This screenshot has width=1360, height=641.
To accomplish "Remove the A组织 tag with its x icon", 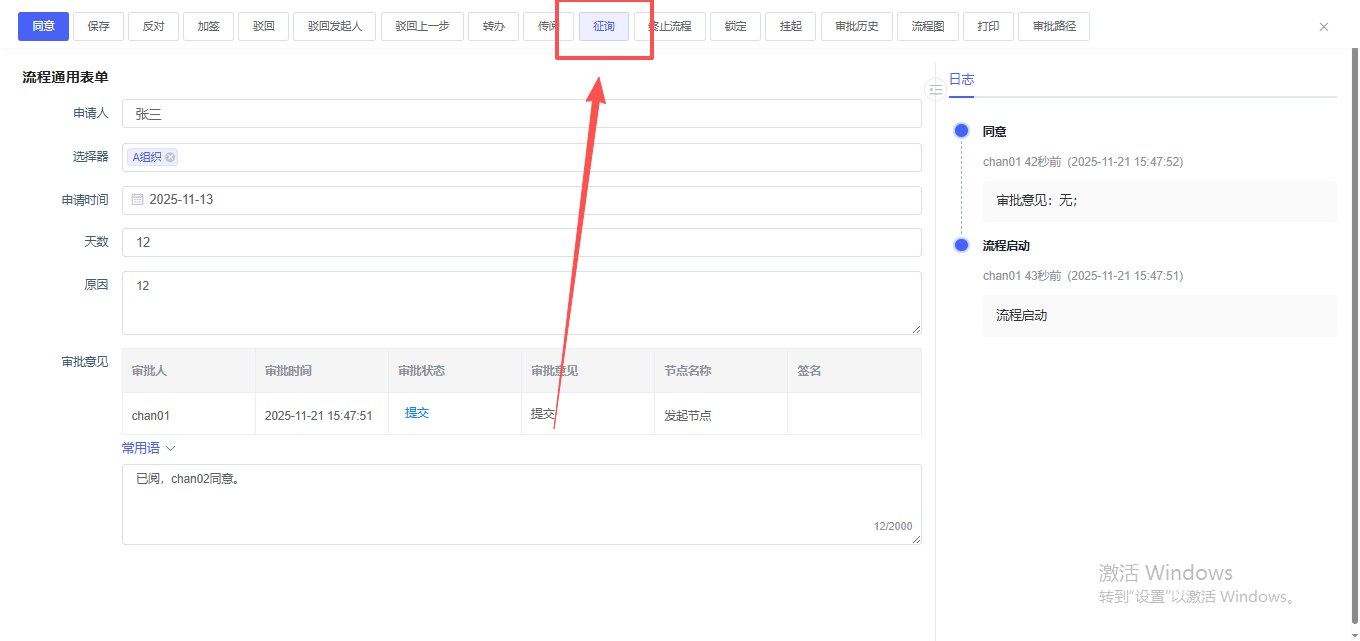I will click(170, 157).
